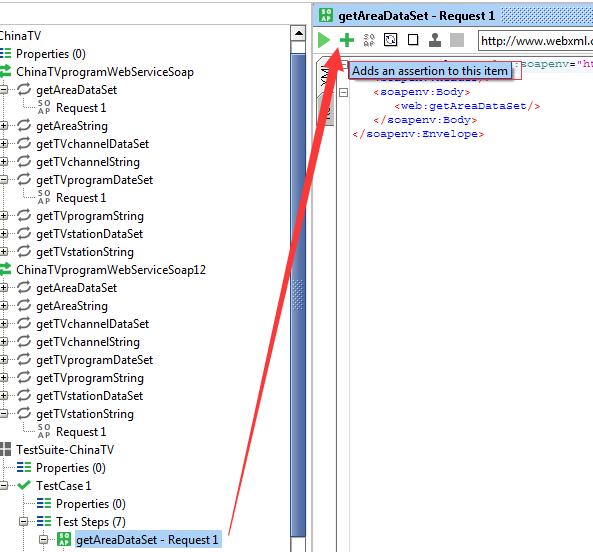Click the empty square icon in the request toolbar
Viewport: 593px width, 552px height.
(x=413, y=40)
